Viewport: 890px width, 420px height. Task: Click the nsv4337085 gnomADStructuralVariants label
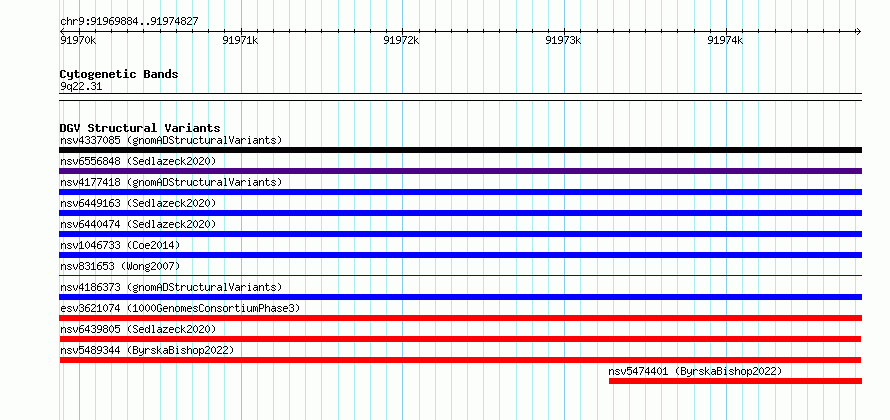coord(171,140)
